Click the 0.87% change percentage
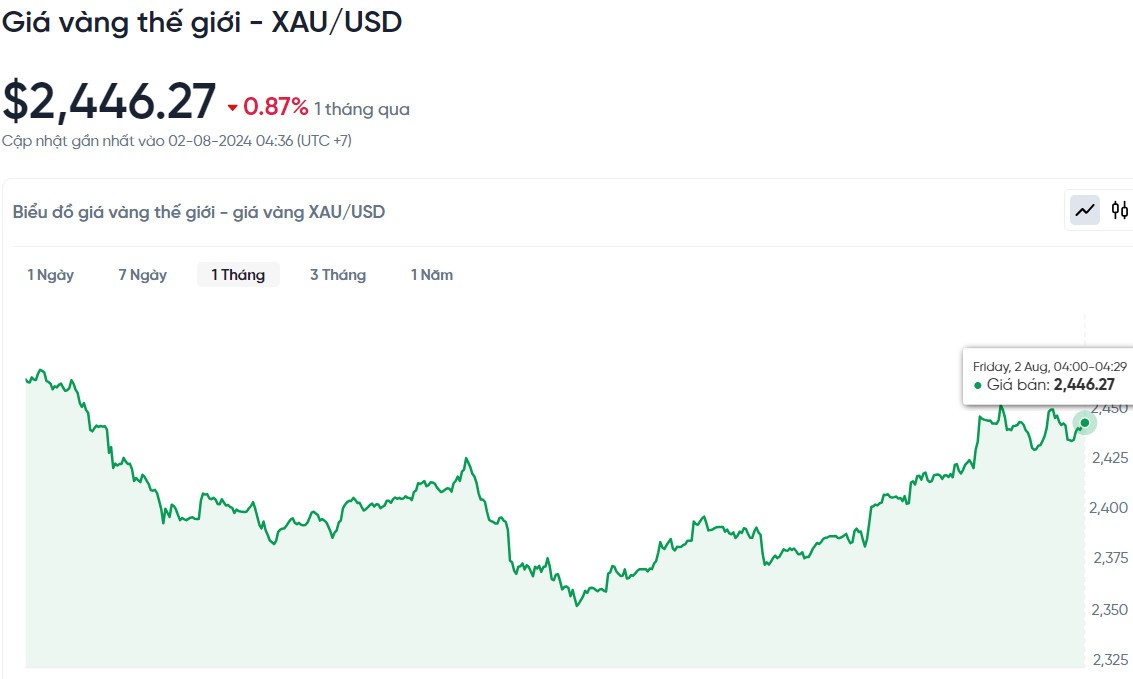This screenshot has width=1133, height=679. point(276,107)
